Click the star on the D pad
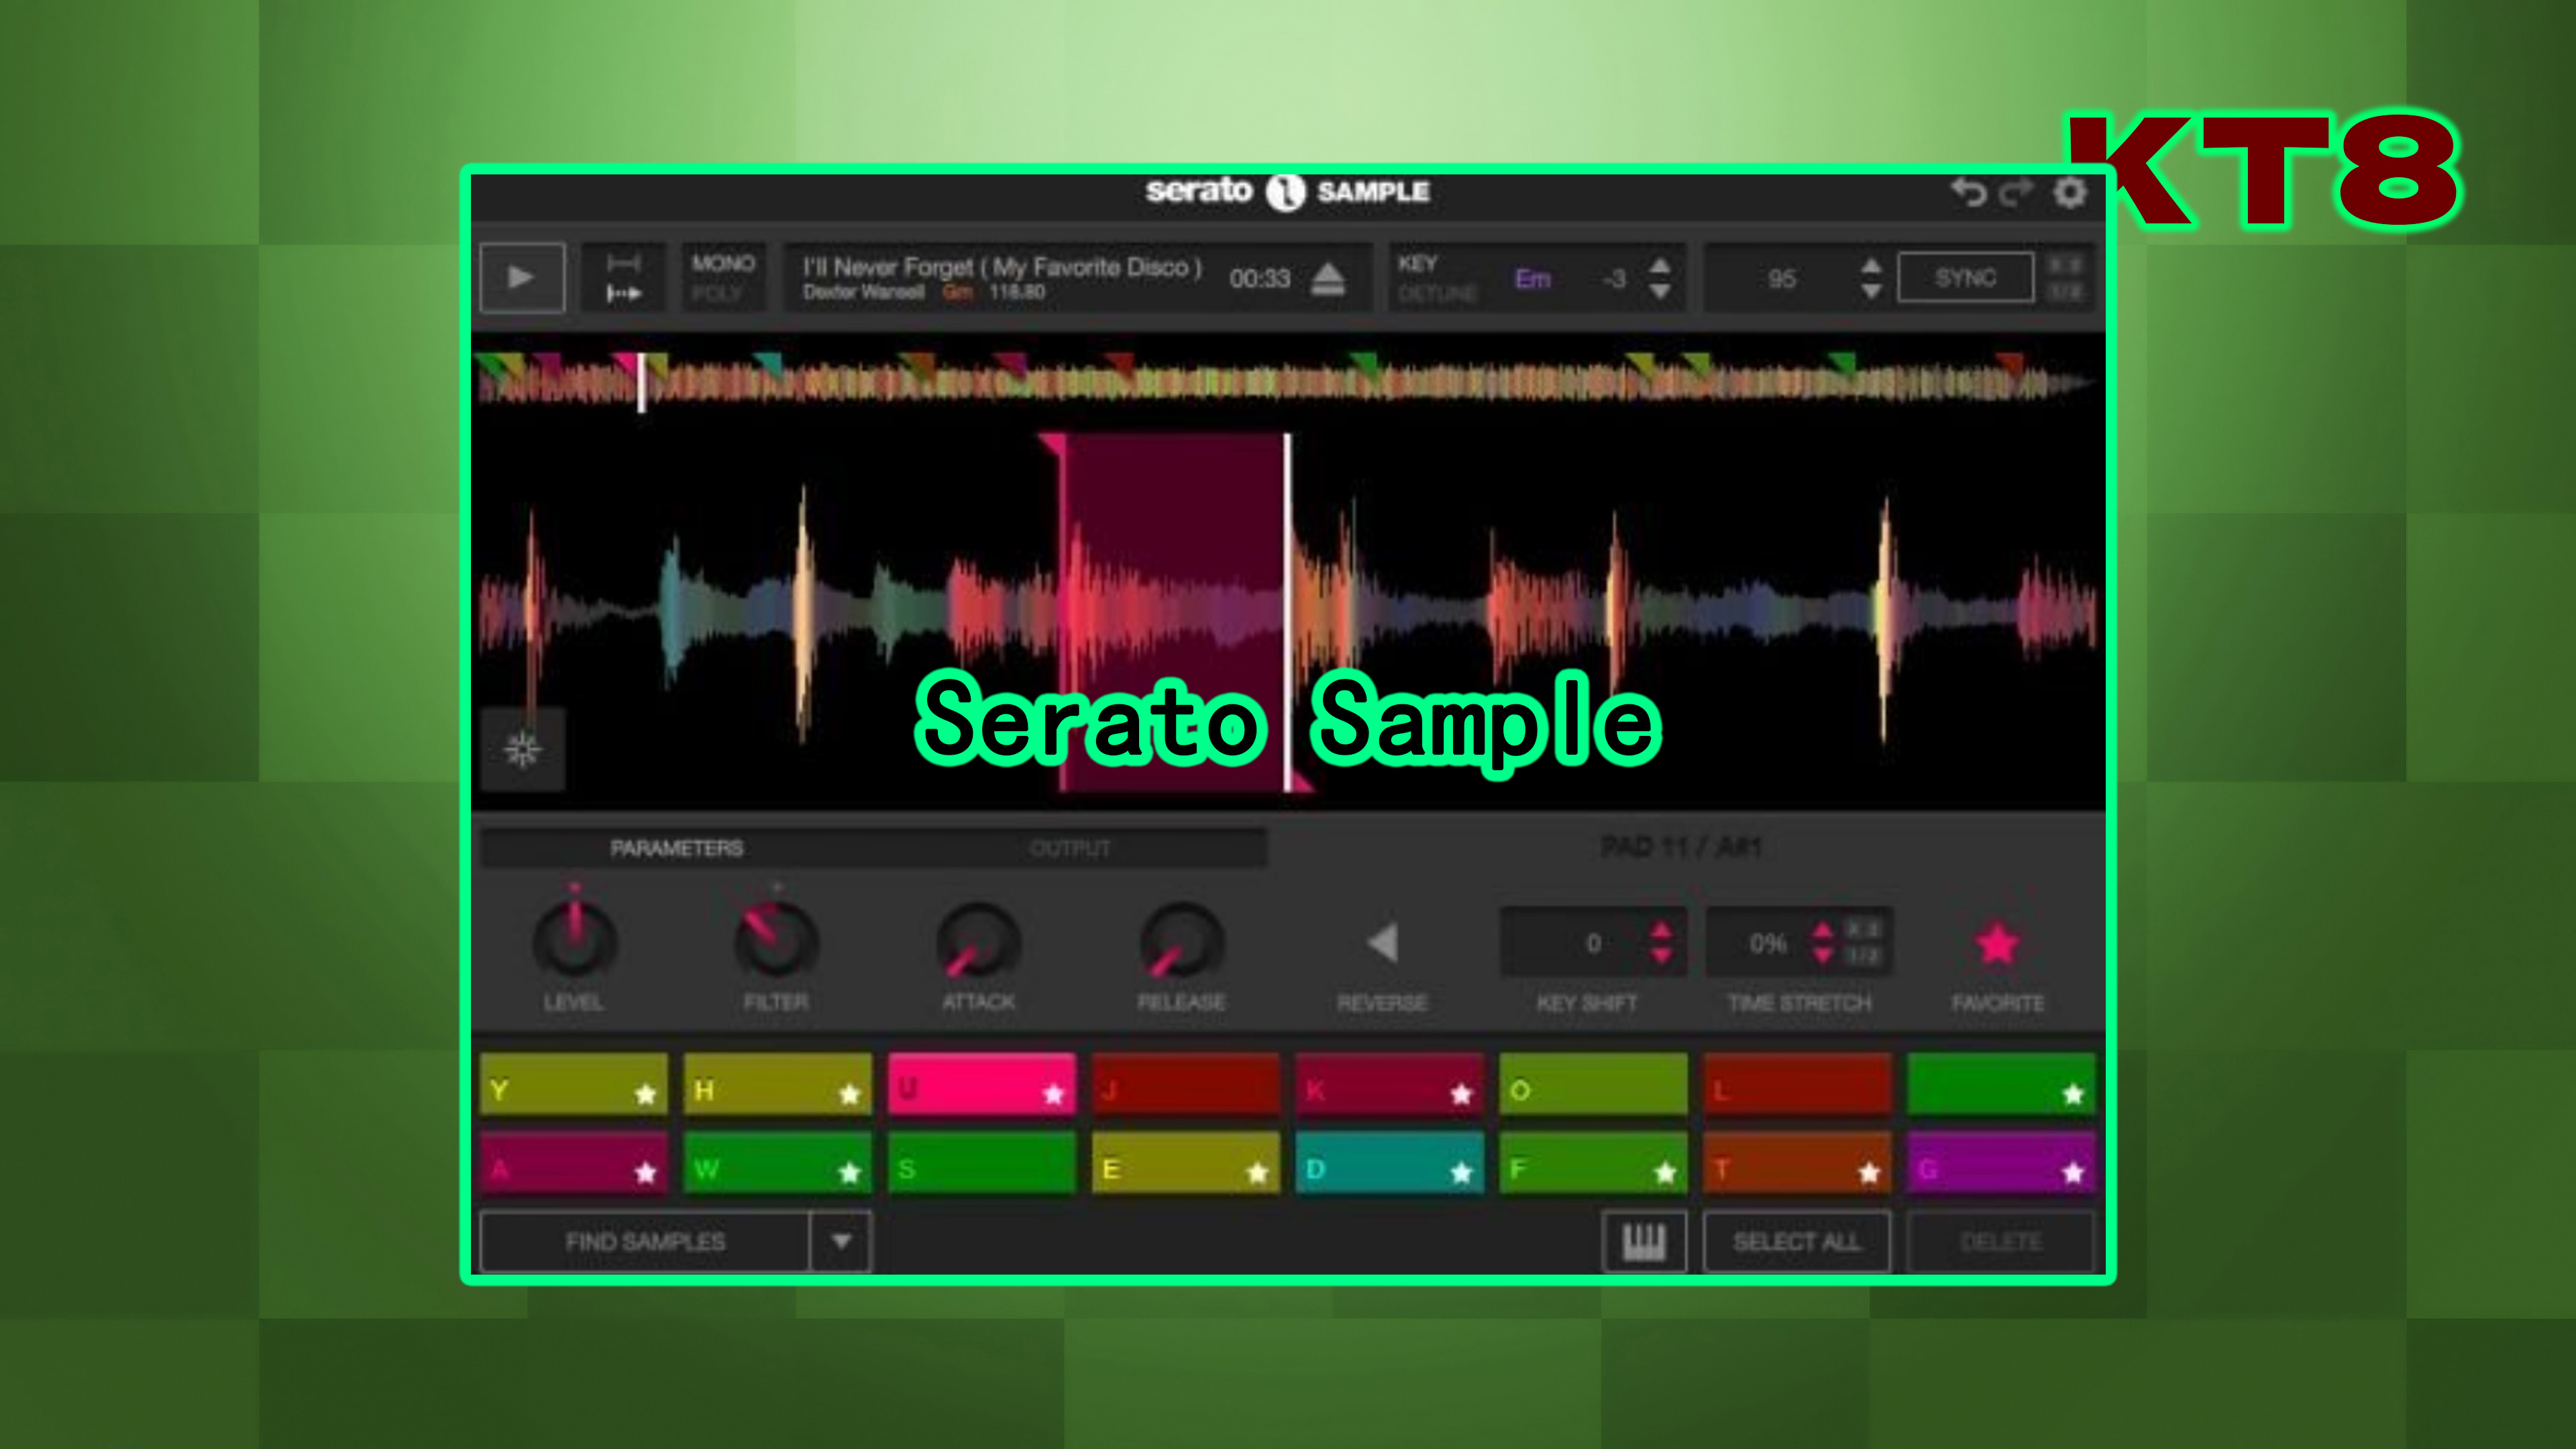The width and height of the screenshot is (2576, 1449). tap(1461, 1173)
